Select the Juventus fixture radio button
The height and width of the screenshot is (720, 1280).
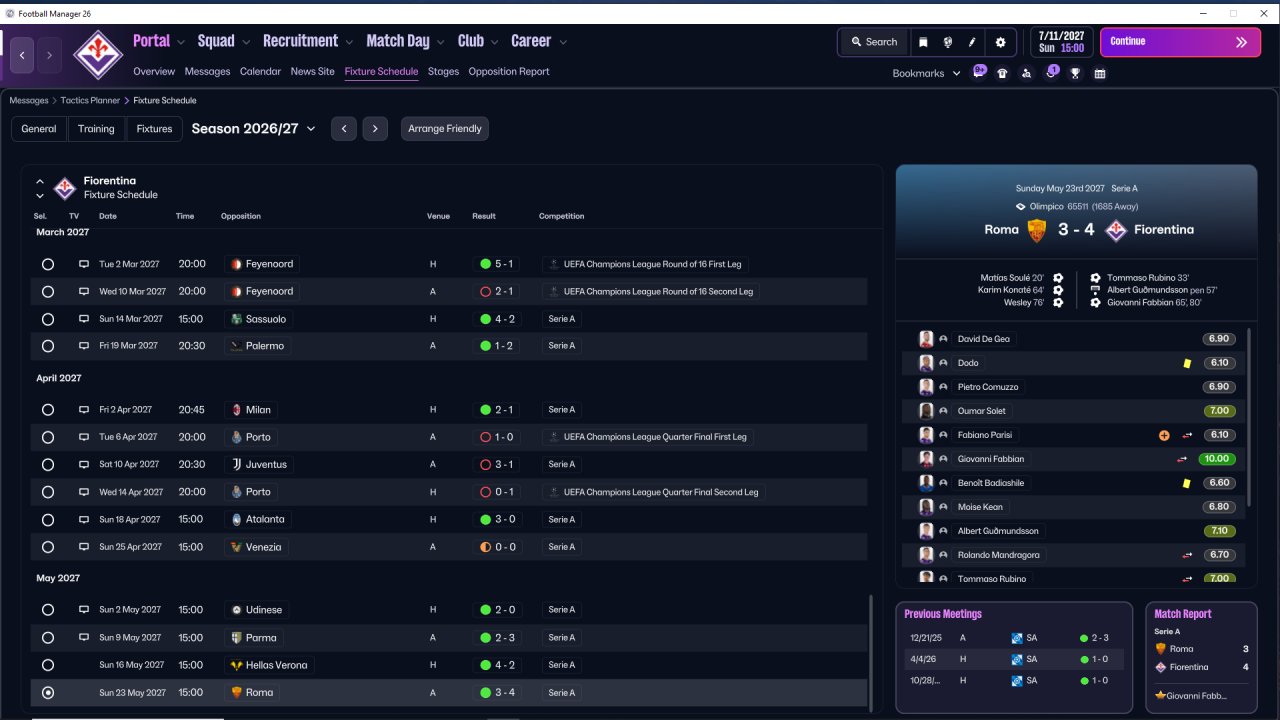48,464
